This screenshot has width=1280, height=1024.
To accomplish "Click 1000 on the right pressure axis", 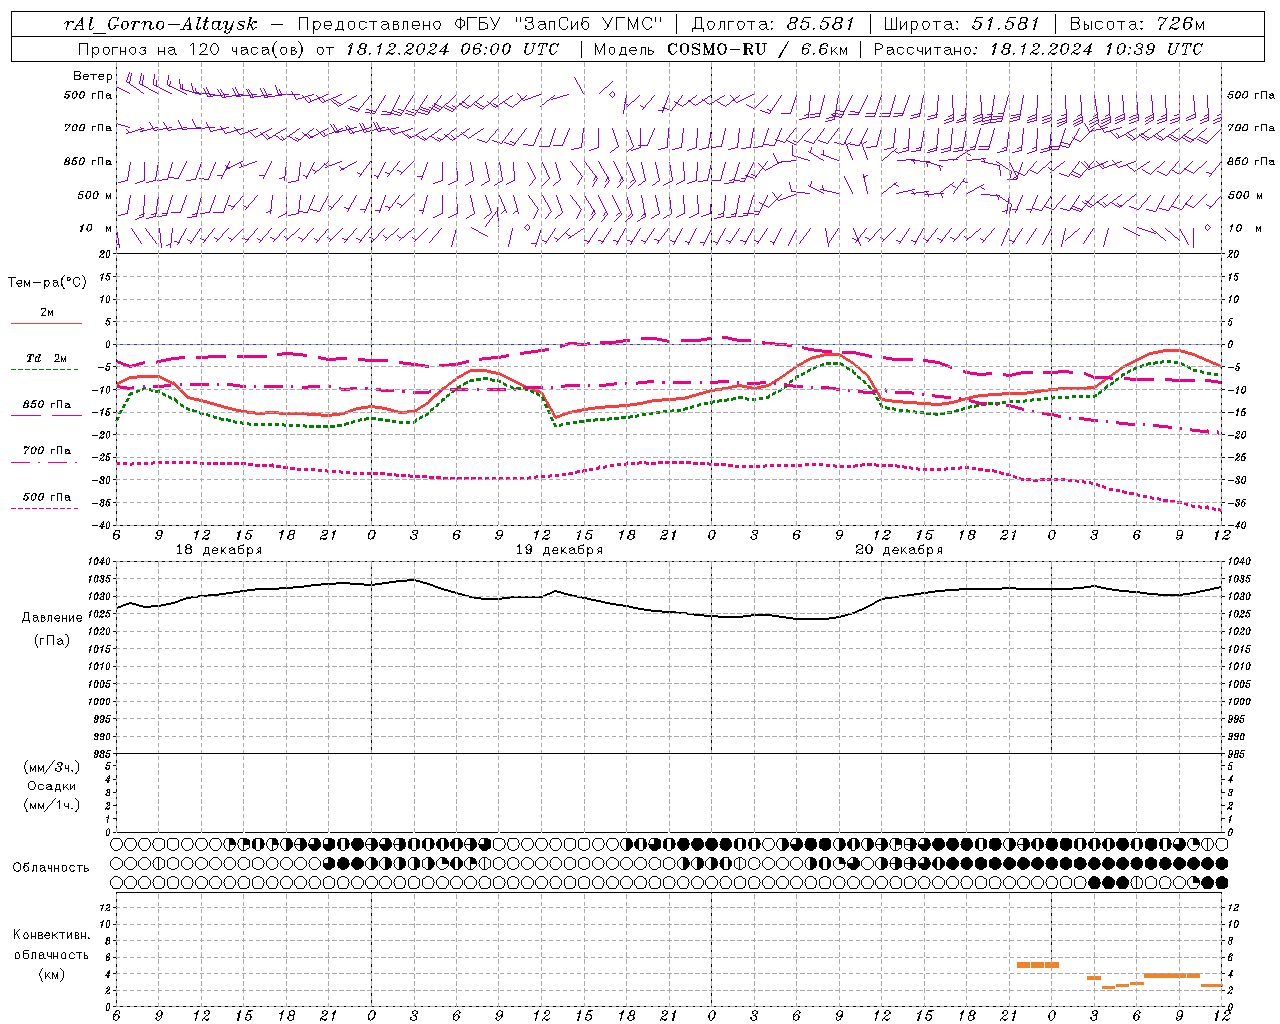I will coord(1239,702).
